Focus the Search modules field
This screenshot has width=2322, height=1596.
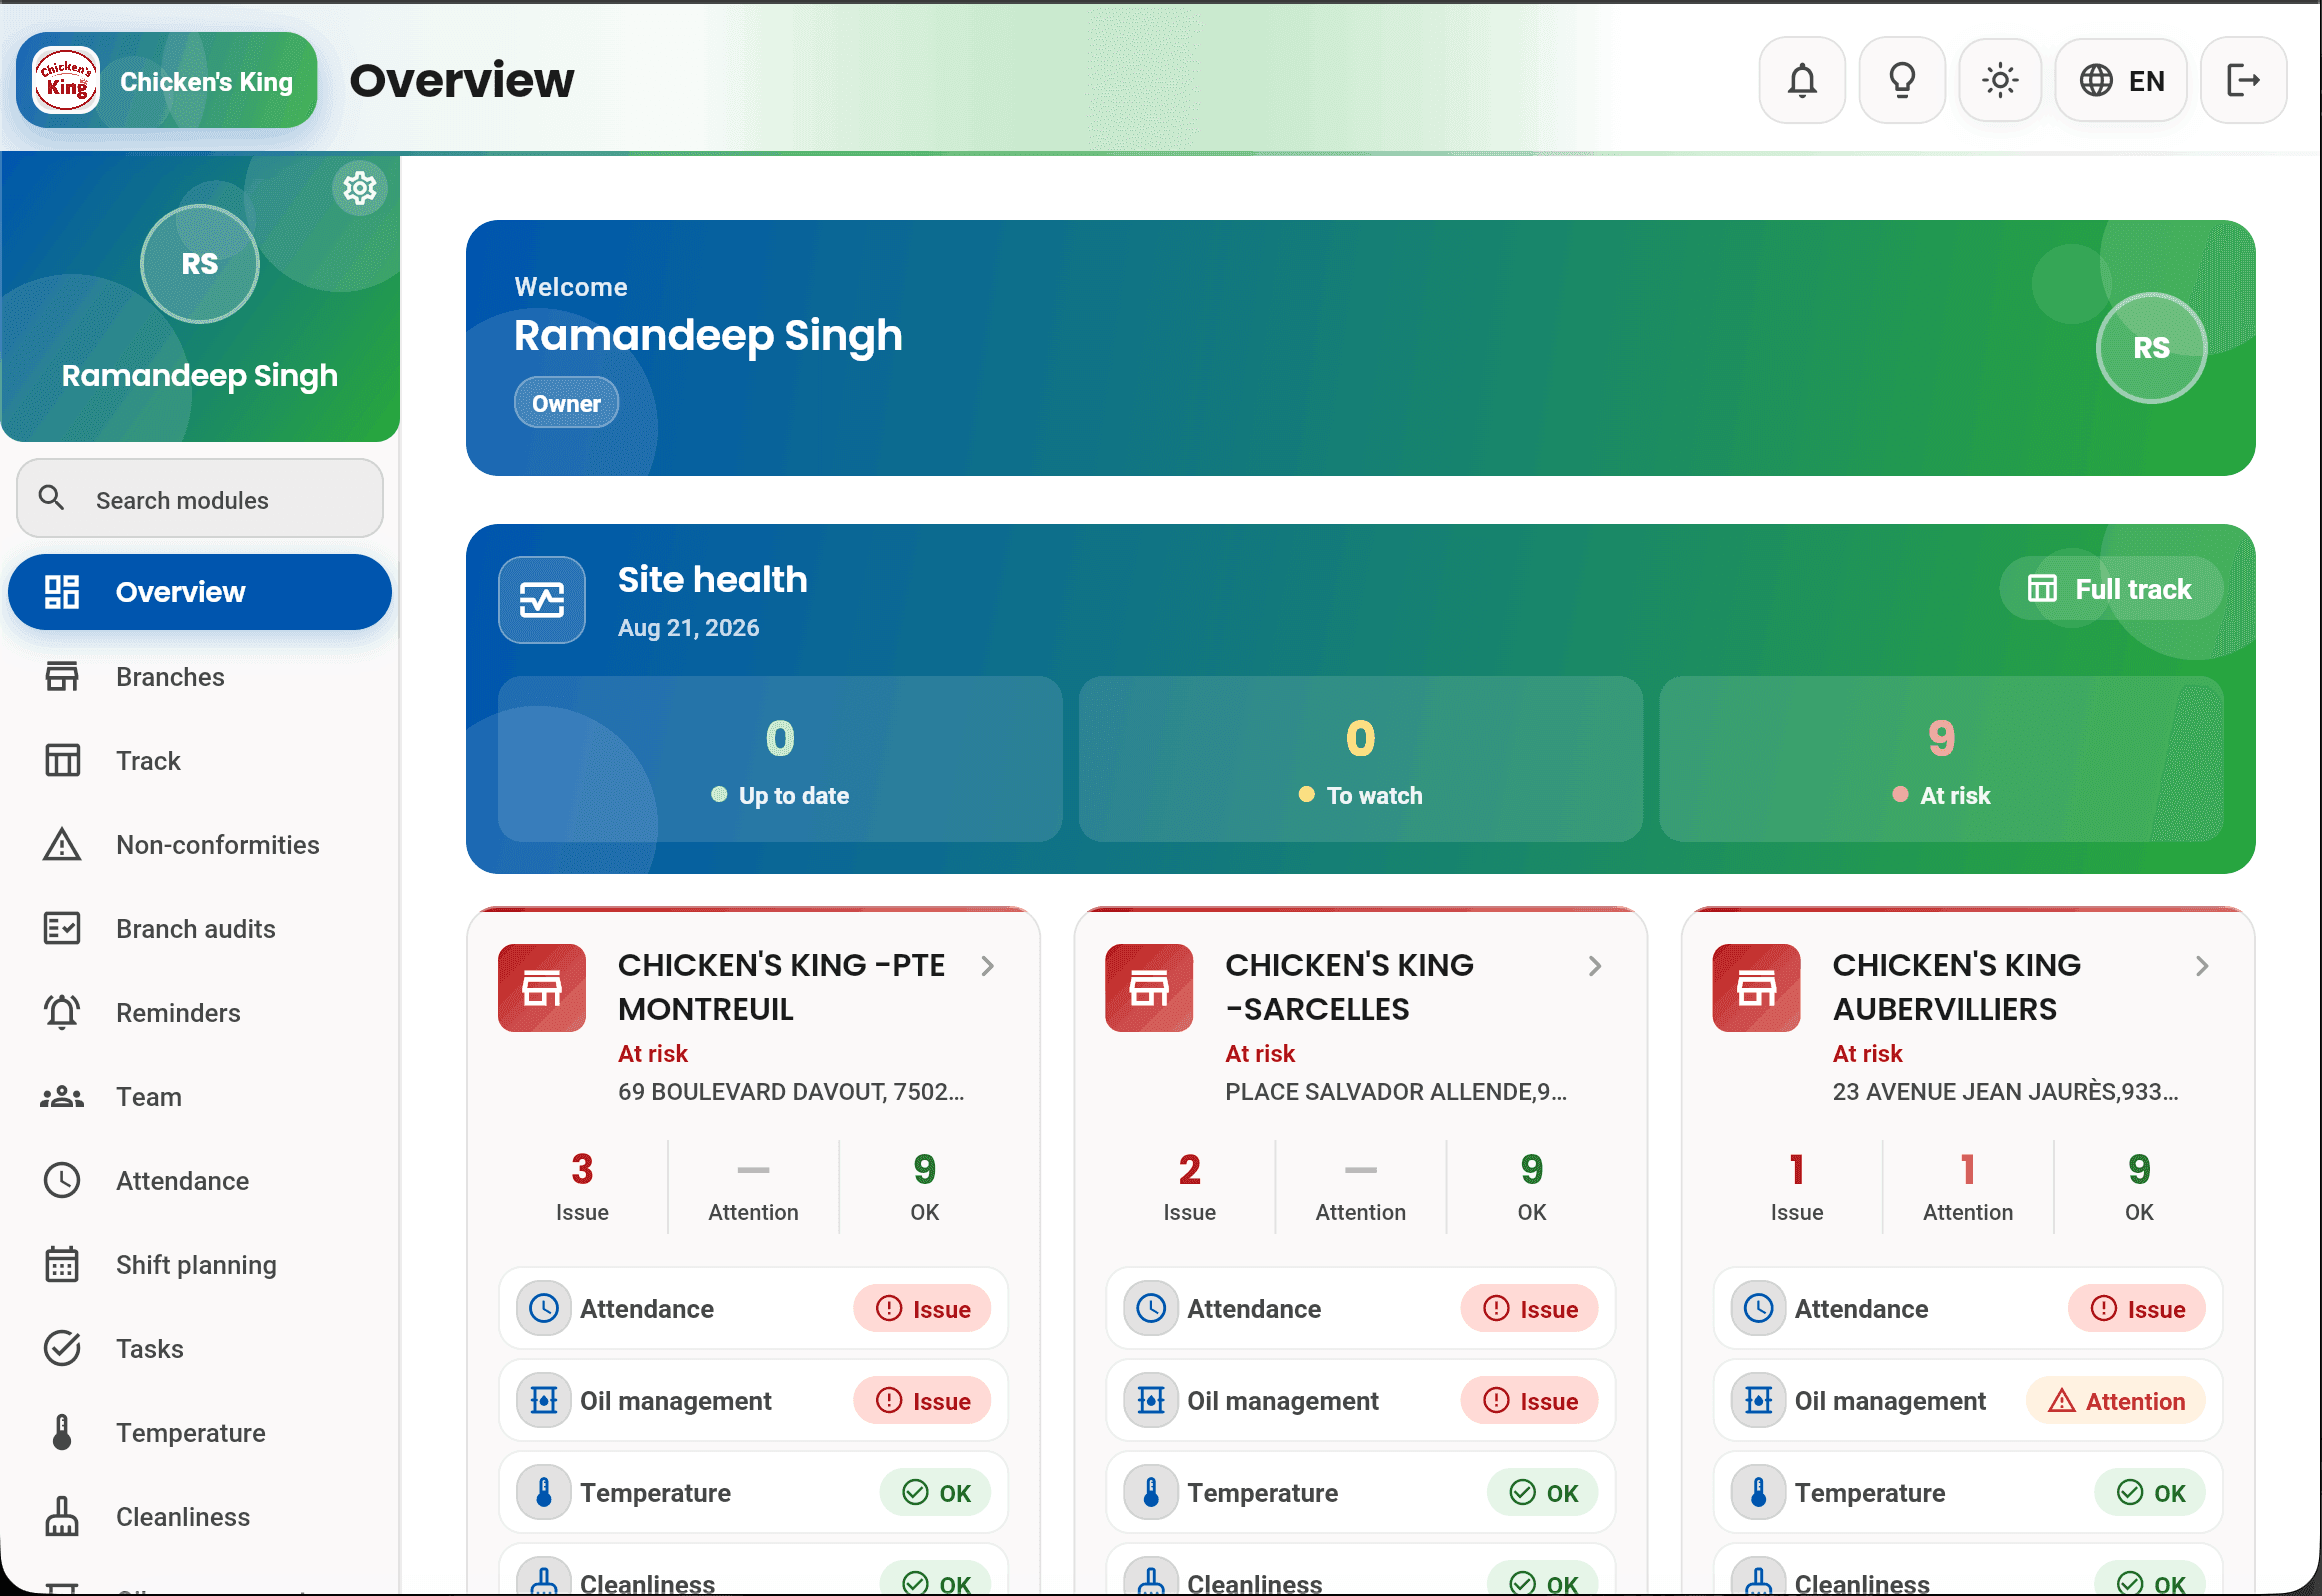coord(200,499)
